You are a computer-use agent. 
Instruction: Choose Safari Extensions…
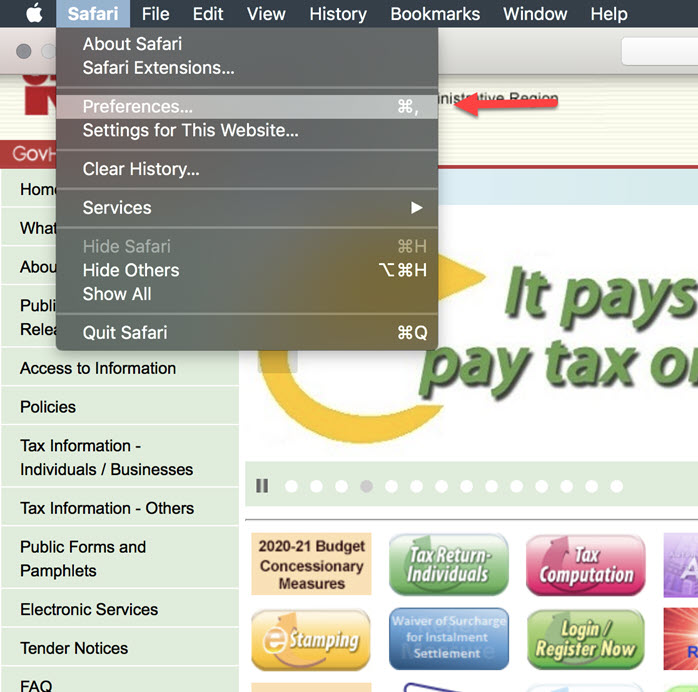(x=247, y=68)
